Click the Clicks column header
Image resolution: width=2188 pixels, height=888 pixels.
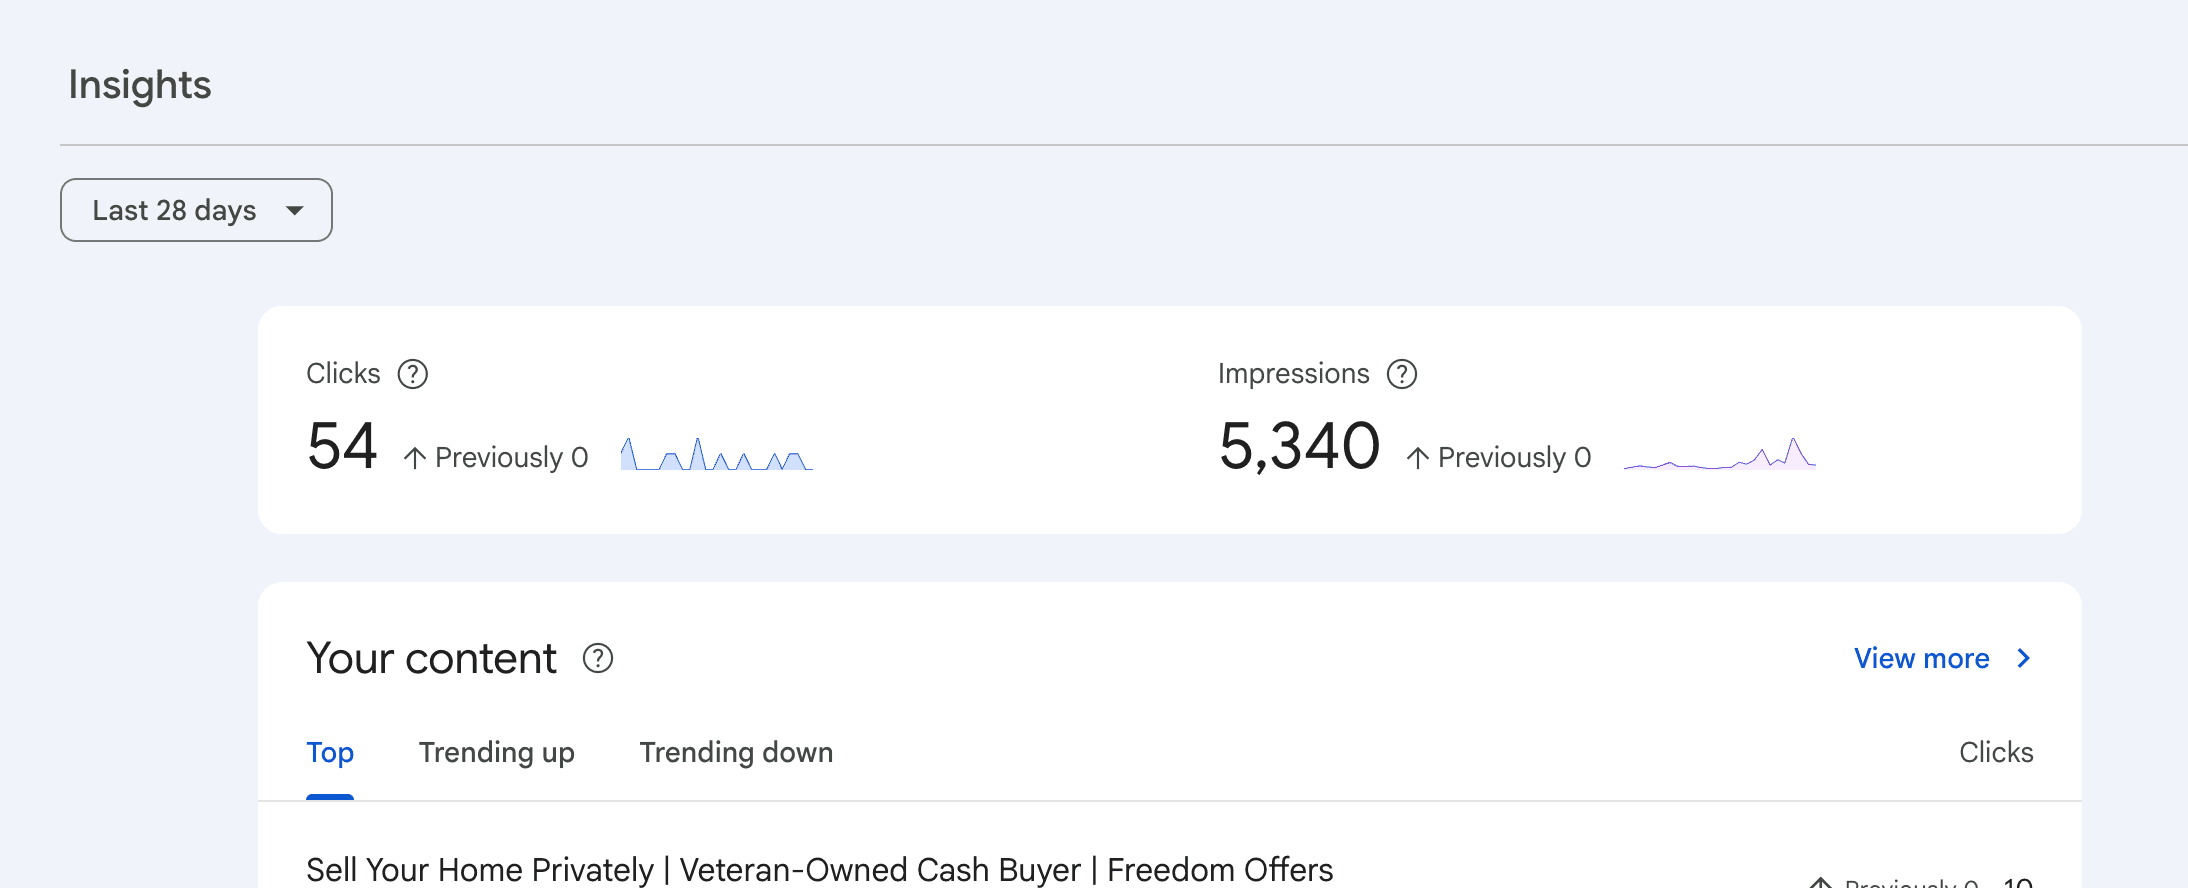coord(1996,752)
